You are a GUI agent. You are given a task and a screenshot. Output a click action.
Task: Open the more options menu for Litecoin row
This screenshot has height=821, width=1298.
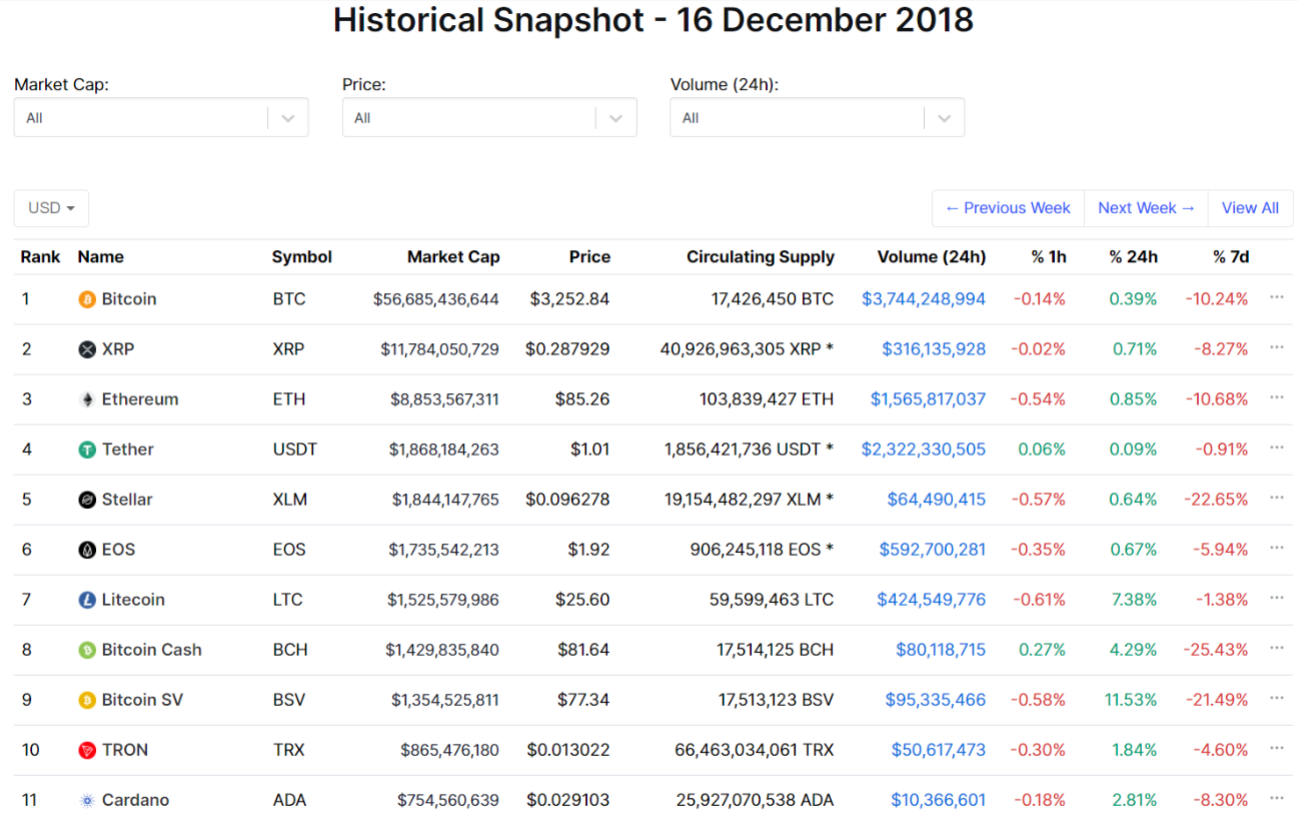(x=1276, y=598)
